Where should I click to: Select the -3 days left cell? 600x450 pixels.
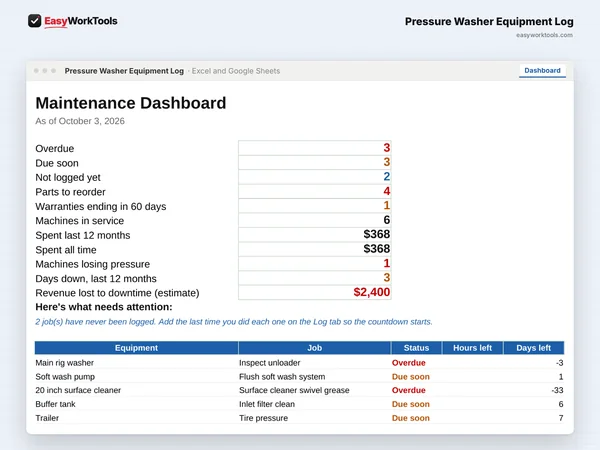(x=534, y=363)
